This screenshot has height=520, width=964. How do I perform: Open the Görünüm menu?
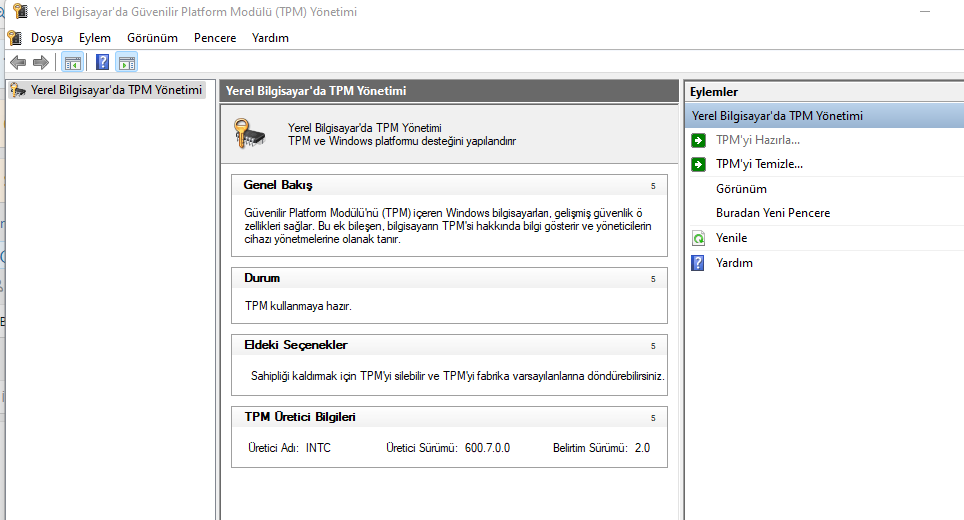pos(152,37)
